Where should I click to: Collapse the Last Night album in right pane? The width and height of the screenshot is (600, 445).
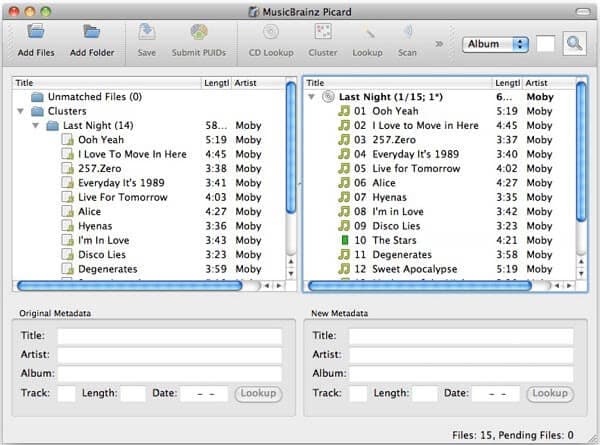click(x=311, y=97)
